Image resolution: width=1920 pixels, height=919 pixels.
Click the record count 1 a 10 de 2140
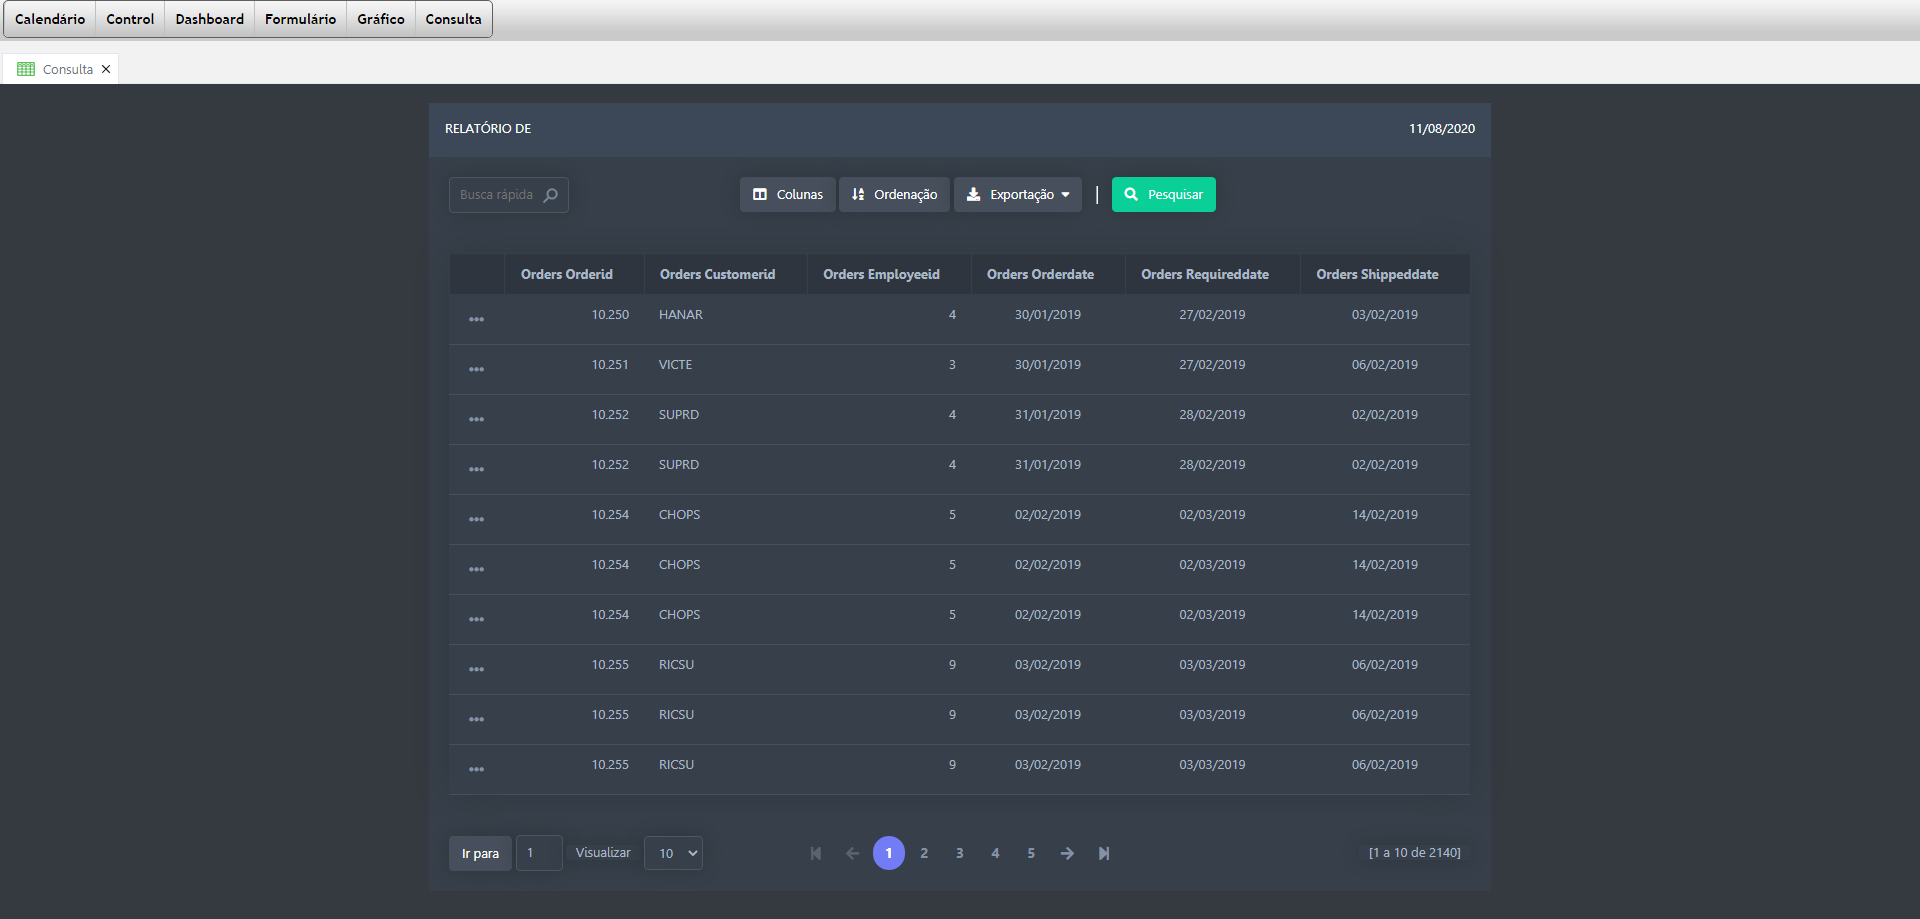pos(1415,853)
